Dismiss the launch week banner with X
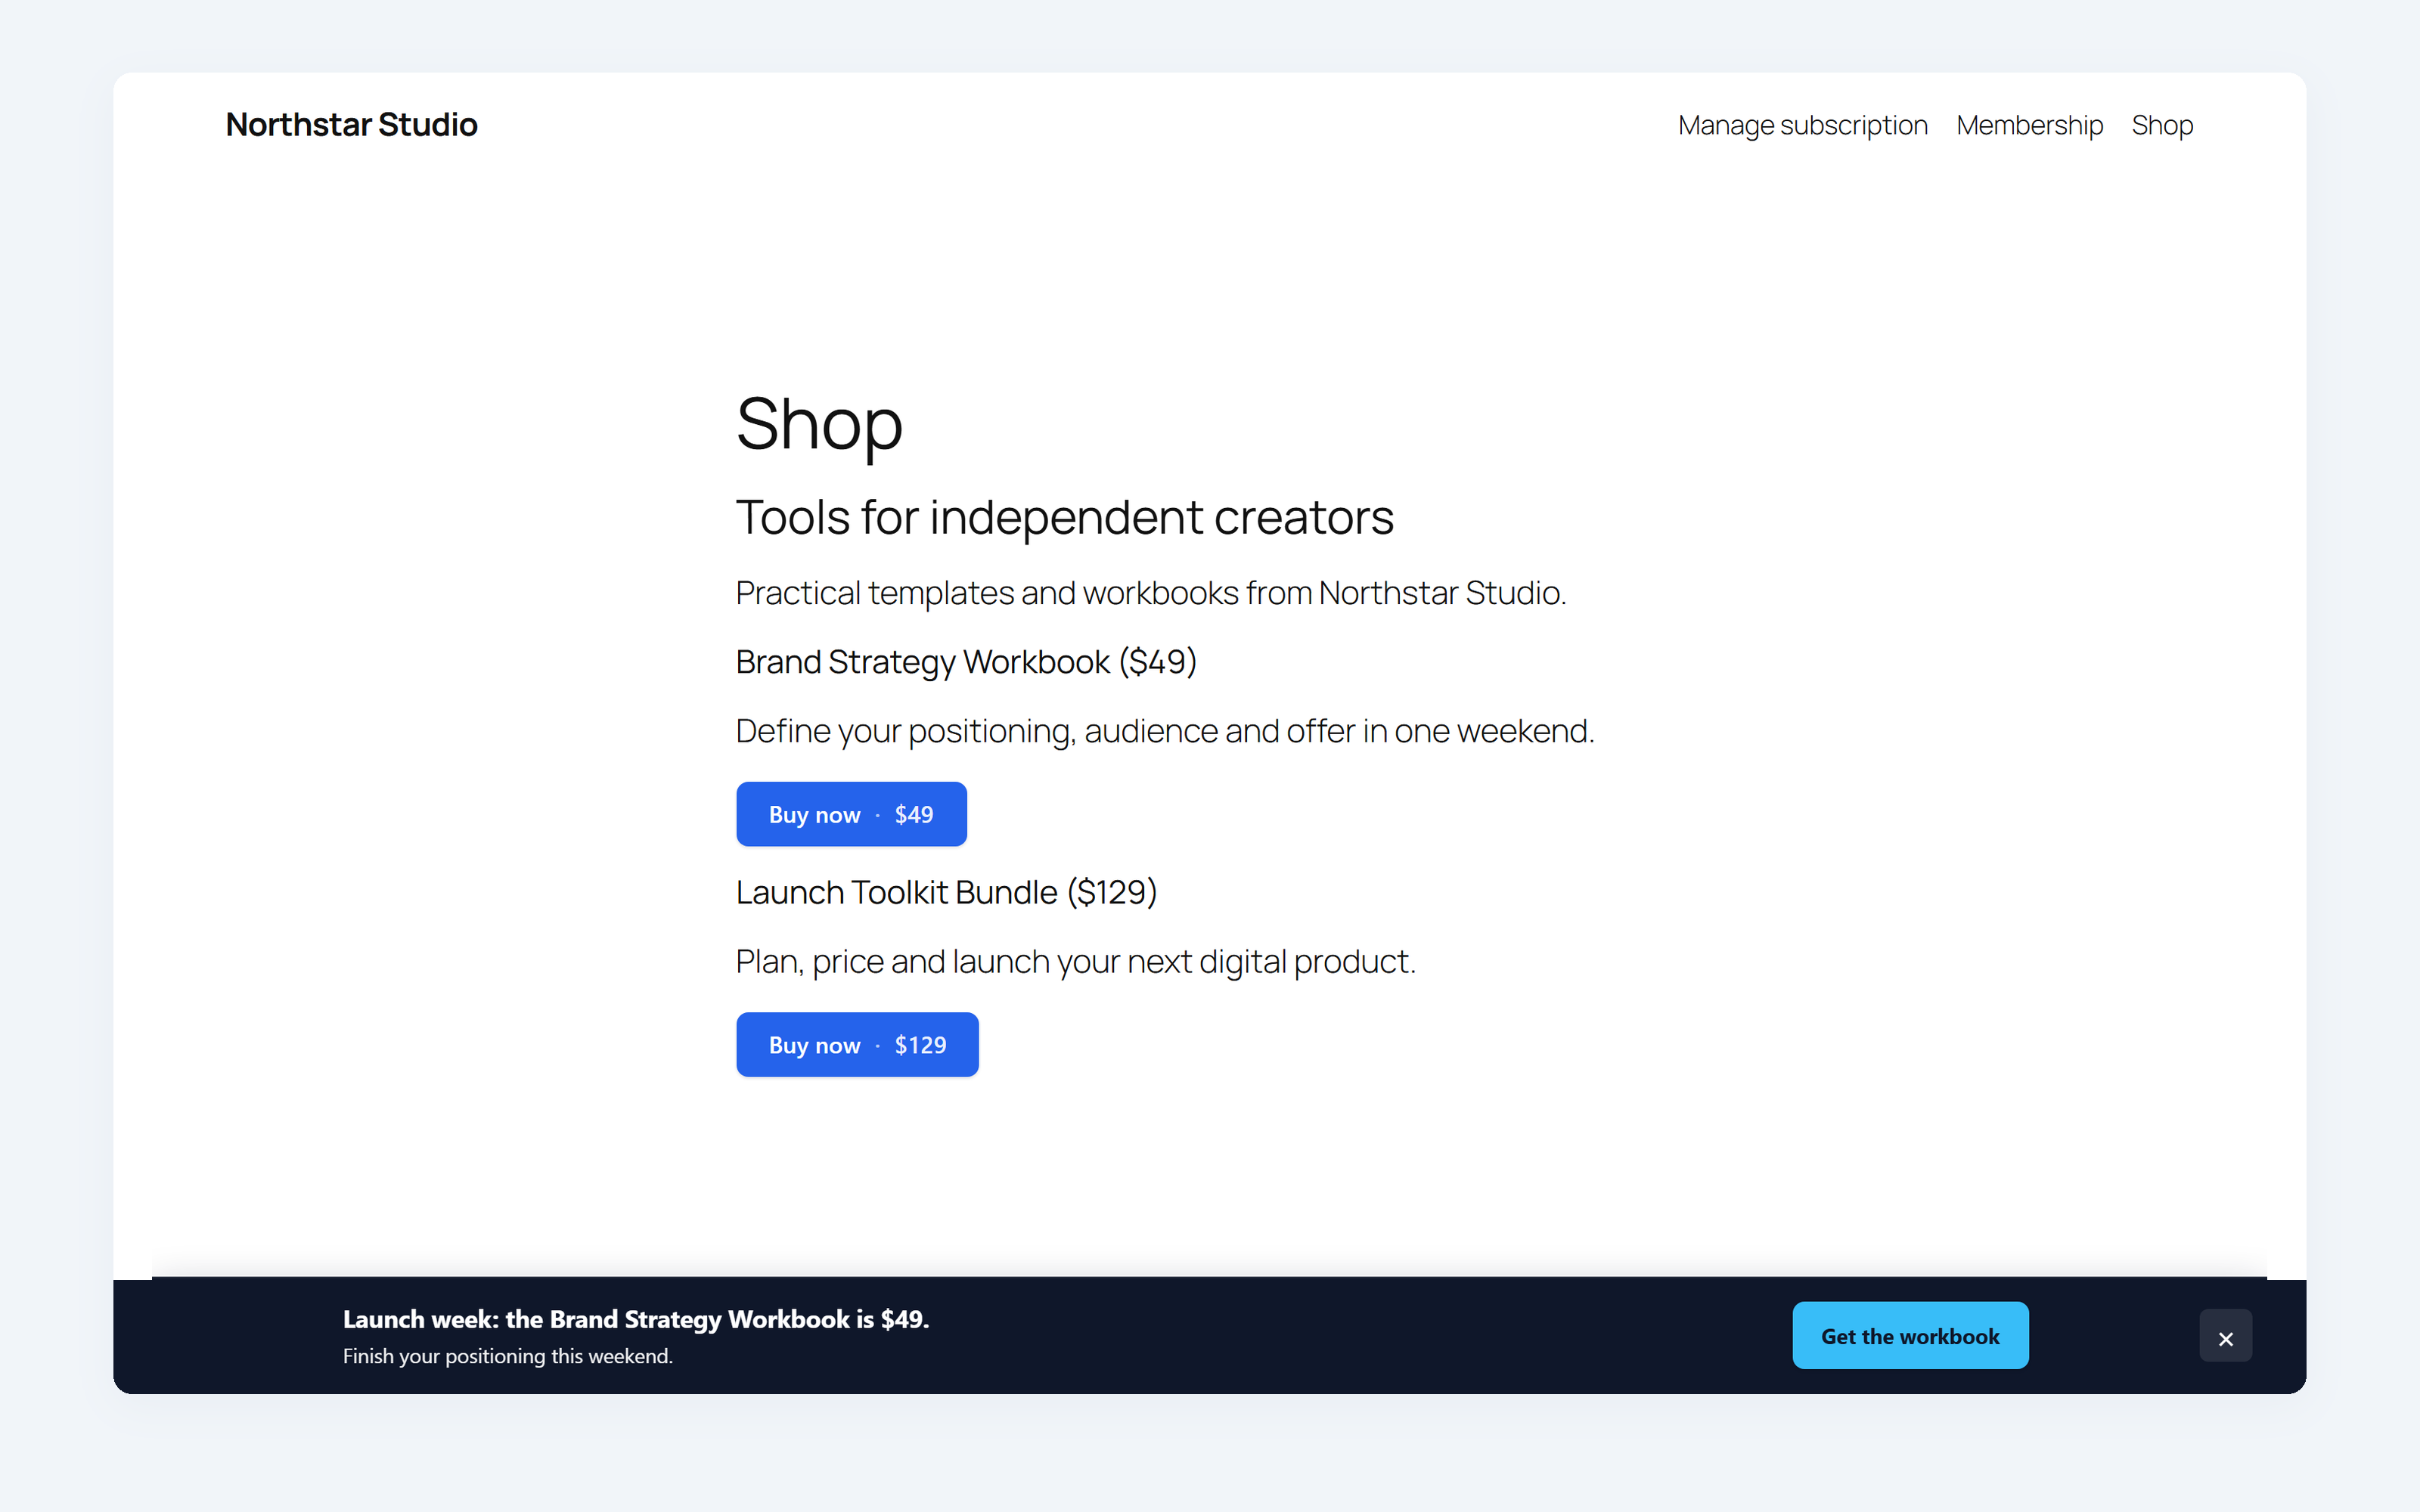2420x1512 pixels. 2225,1336
